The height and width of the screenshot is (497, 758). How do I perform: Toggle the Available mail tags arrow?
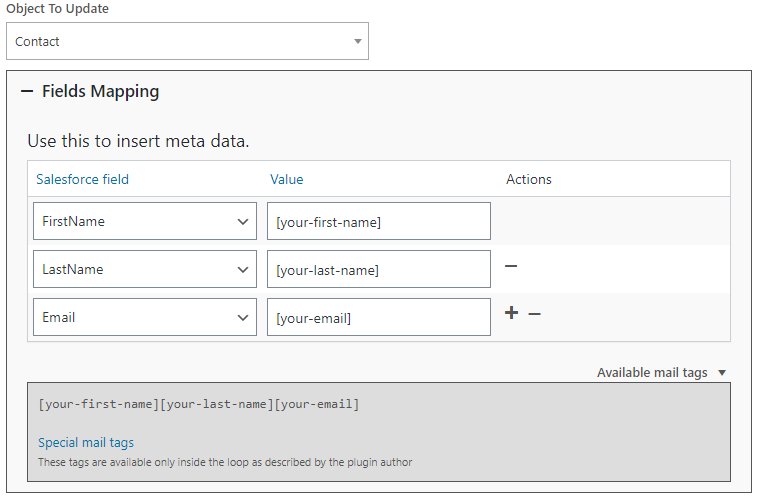[x=722, y=373]
